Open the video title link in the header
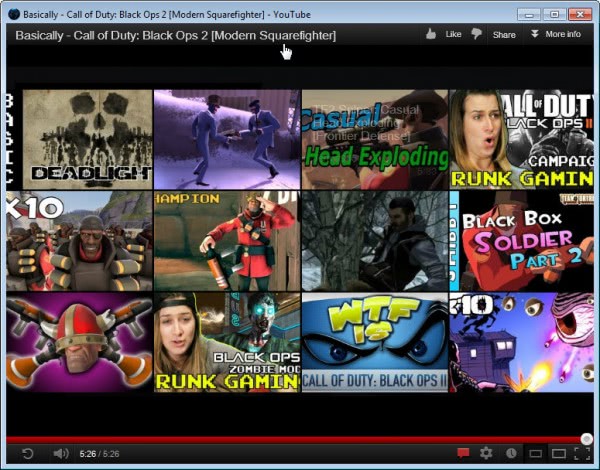The image size is (600, 470). 176,35
